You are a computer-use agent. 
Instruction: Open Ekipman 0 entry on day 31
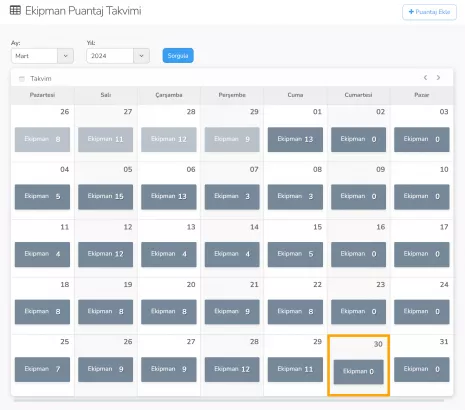[x=422, y=369]
